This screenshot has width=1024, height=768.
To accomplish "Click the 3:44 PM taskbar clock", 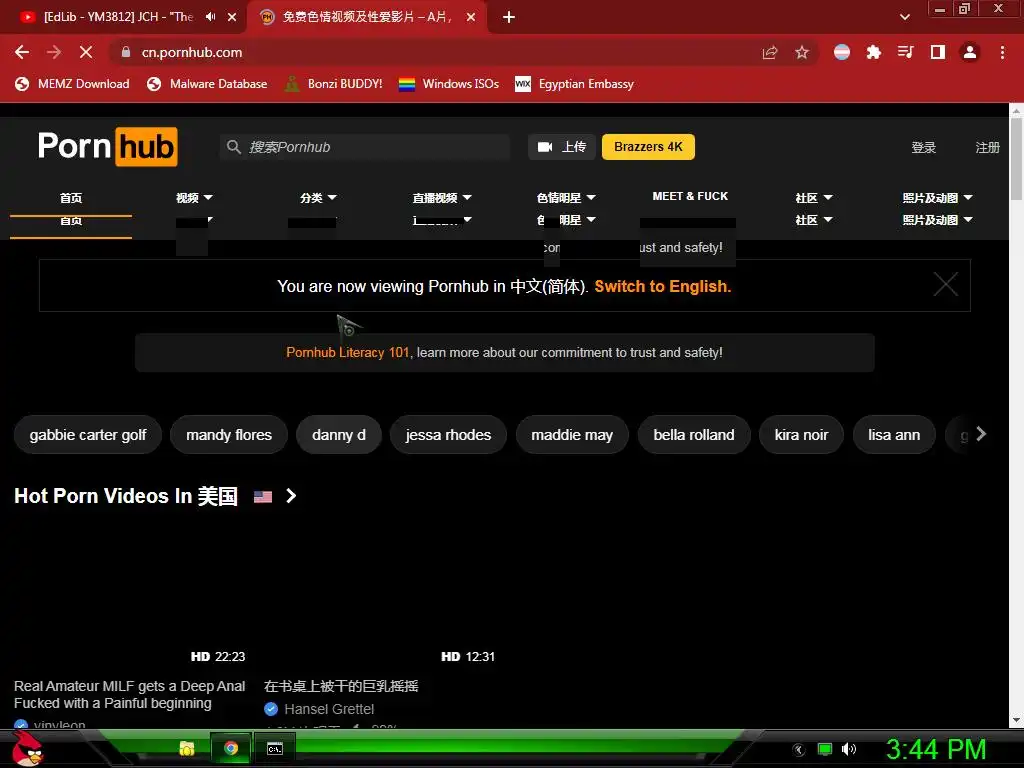I will [936, 749].
